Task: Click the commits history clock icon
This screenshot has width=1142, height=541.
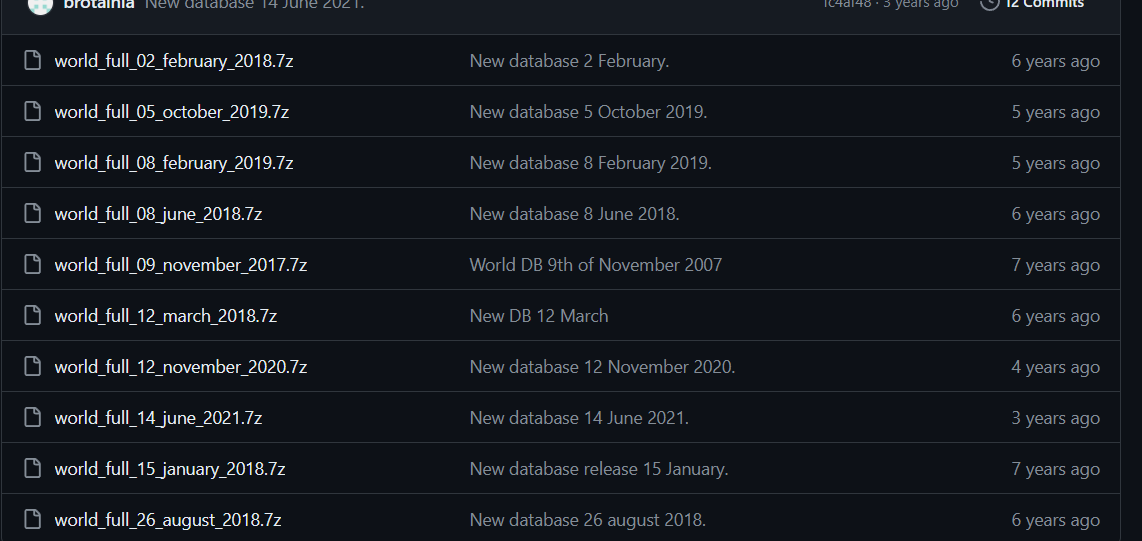Action: click(989, 4)
